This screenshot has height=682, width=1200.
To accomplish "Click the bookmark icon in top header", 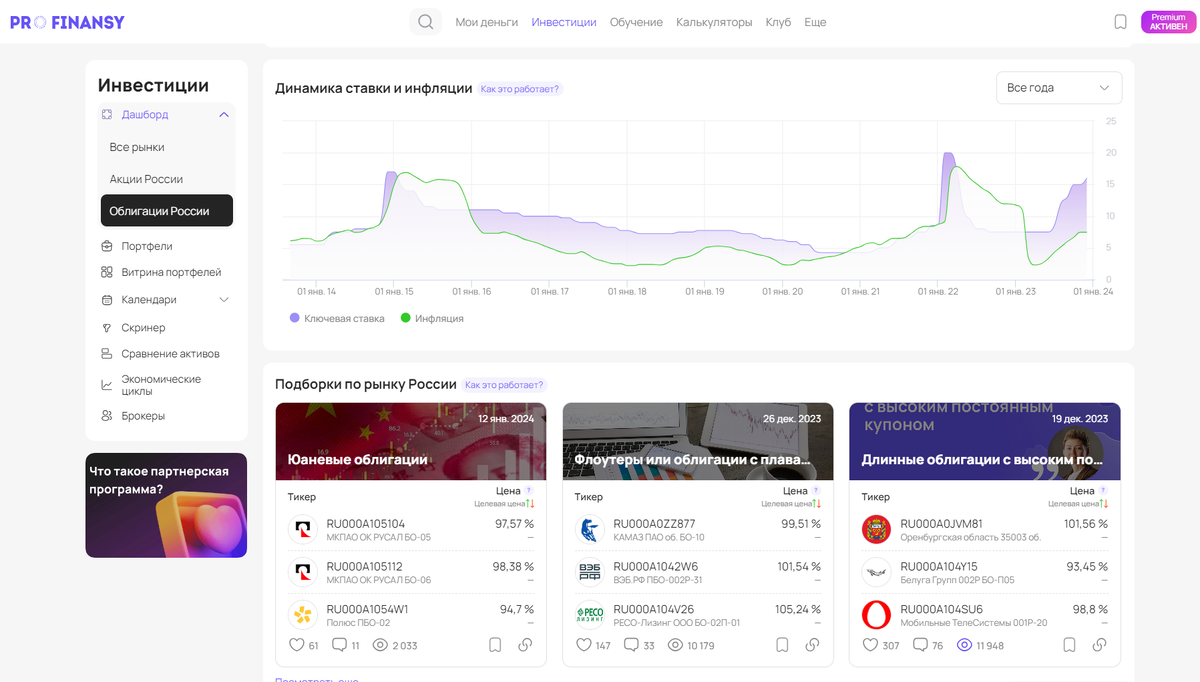I will [x=1120, y=22].
